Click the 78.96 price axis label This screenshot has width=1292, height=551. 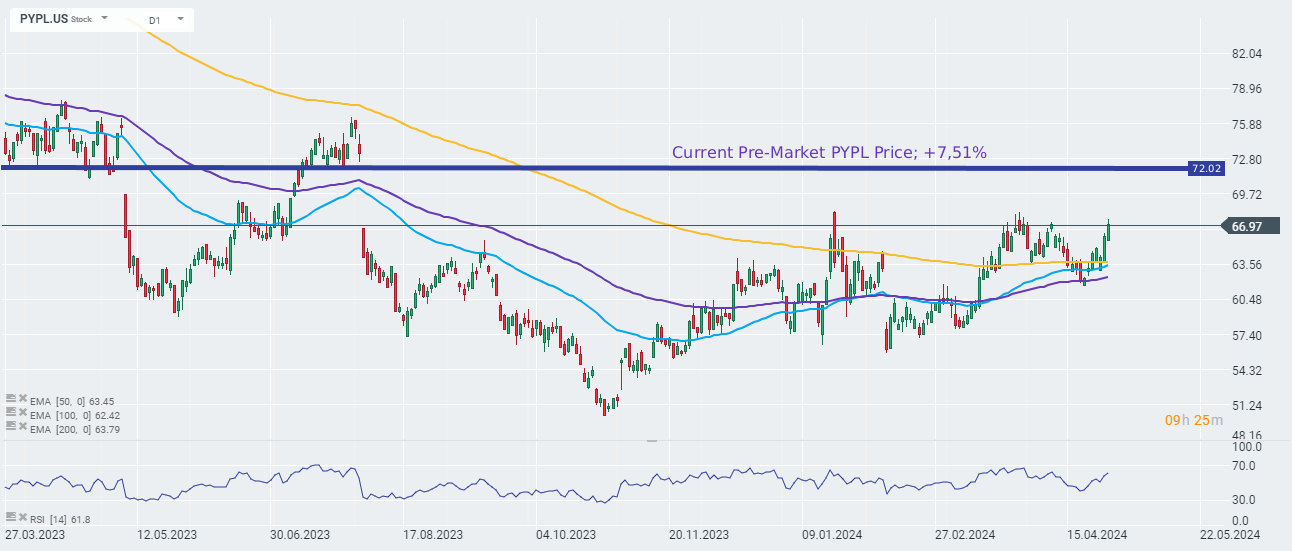pos(1247,89)
